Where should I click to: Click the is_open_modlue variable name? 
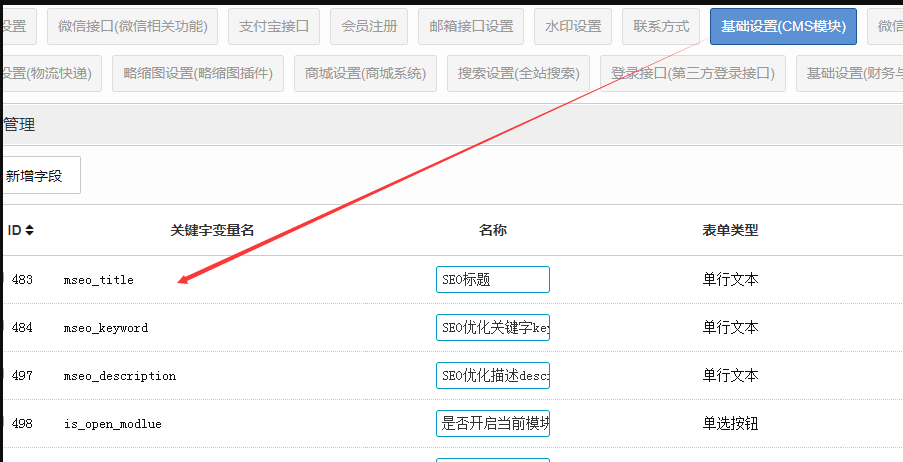tap(113, 425)
